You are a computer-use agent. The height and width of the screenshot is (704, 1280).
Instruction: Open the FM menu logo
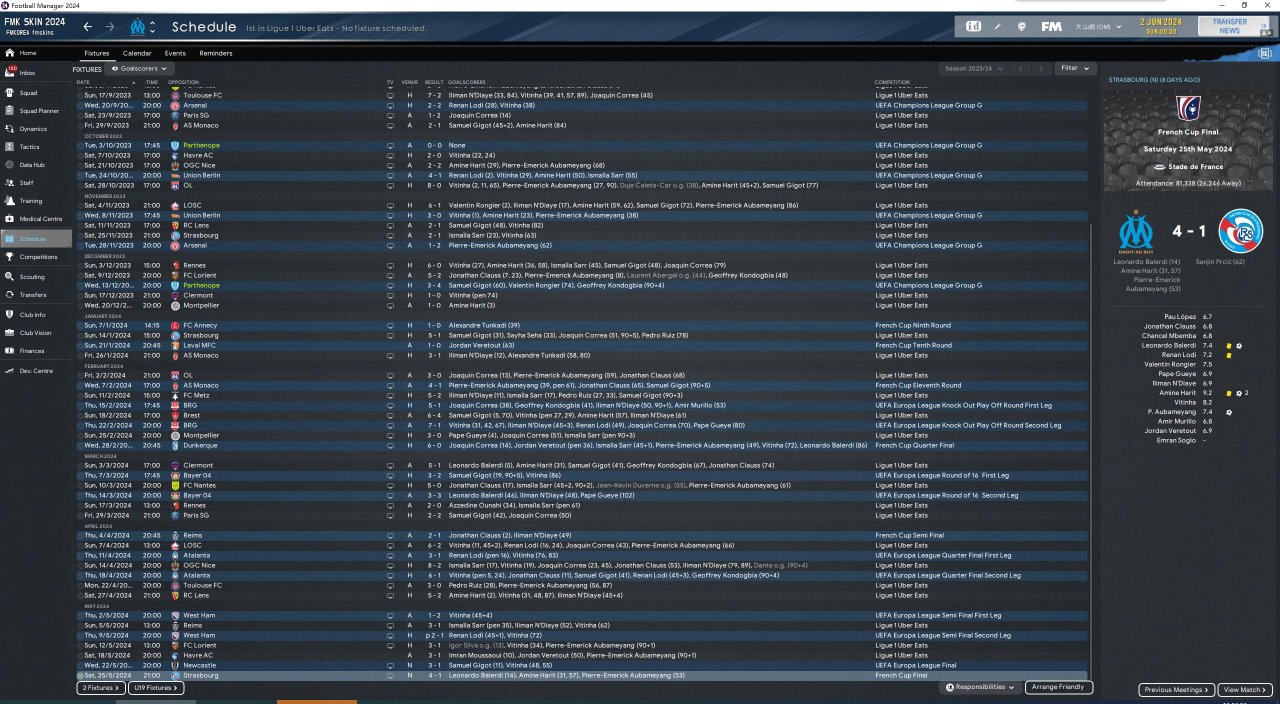pos(1051,26)
